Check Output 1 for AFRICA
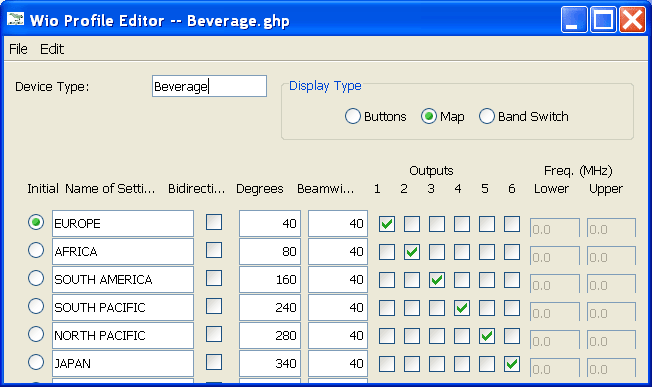This screenshot has width=652, height=387. [387, 252]
